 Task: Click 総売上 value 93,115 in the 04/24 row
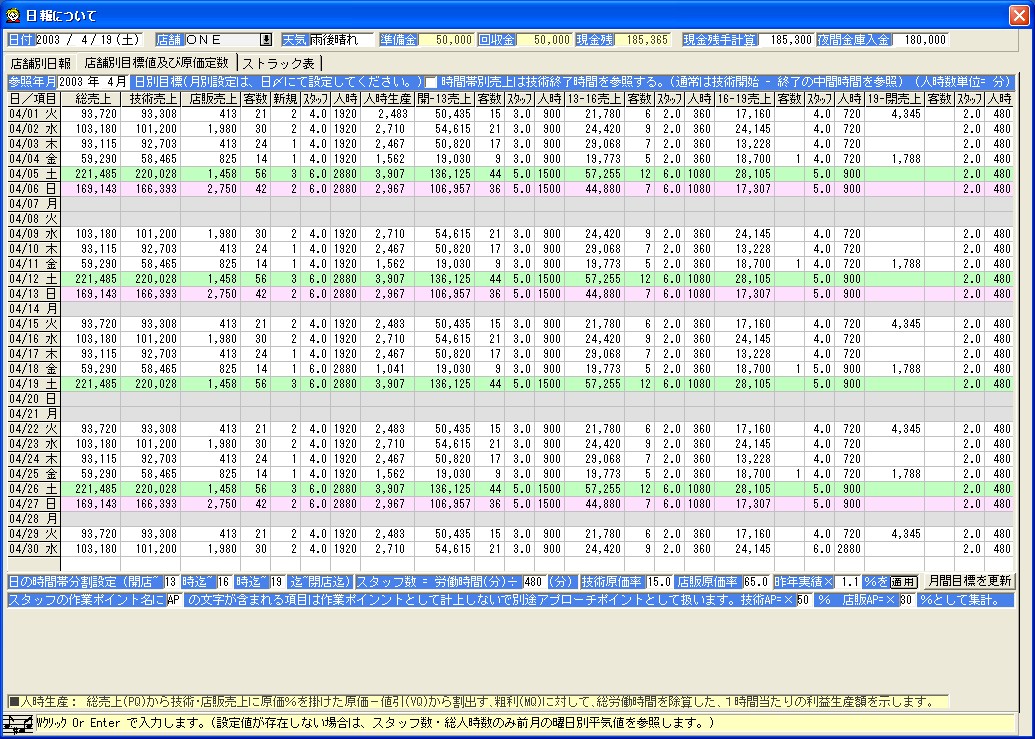pos(90,459)
